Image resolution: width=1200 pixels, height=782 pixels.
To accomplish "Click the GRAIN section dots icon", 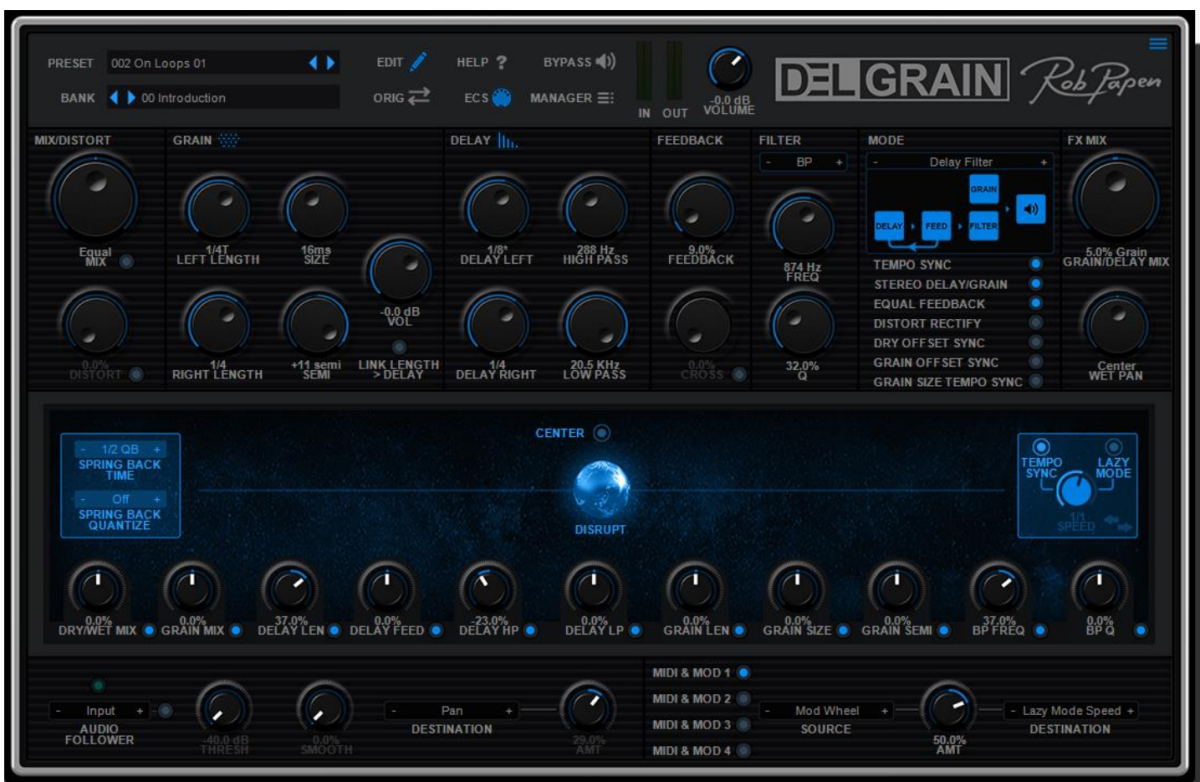I will [228, 141].
